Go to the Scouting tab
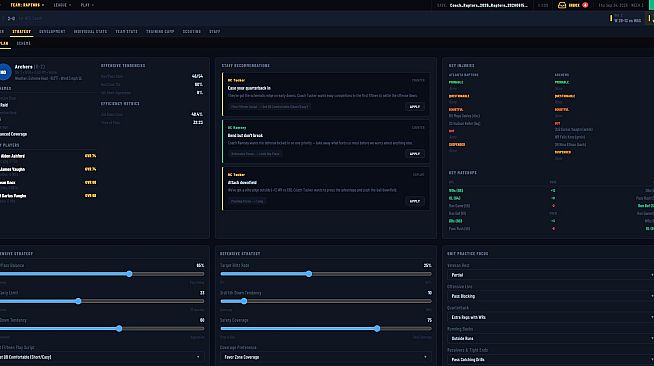 pos(191,32)
